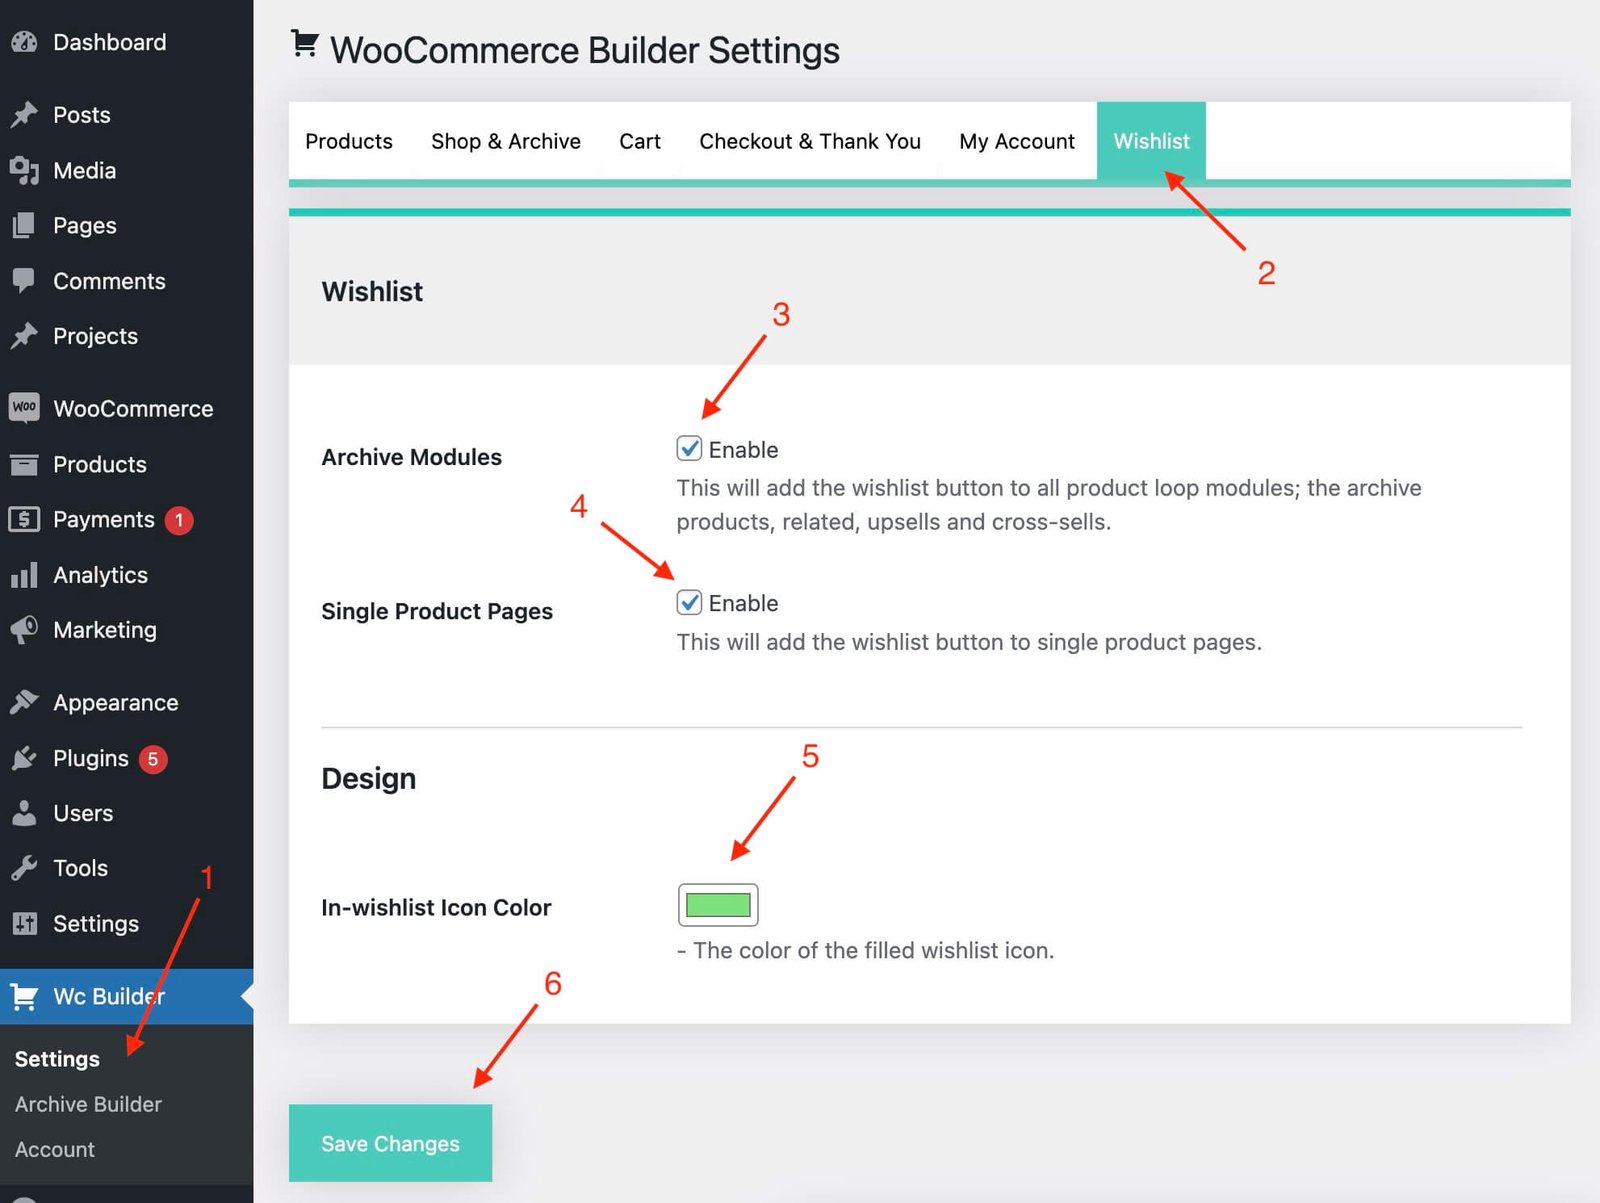1600x1203 pixels.
Task: Click the cart icon beside page title
Action: coord(305,44)
